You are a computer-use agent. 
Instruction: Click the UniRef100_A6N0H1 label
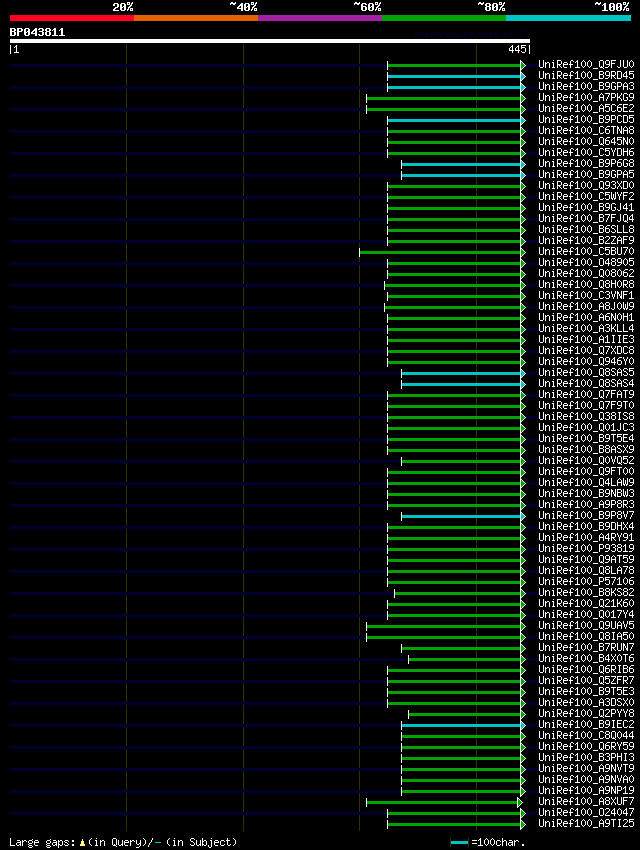(586, 317)
